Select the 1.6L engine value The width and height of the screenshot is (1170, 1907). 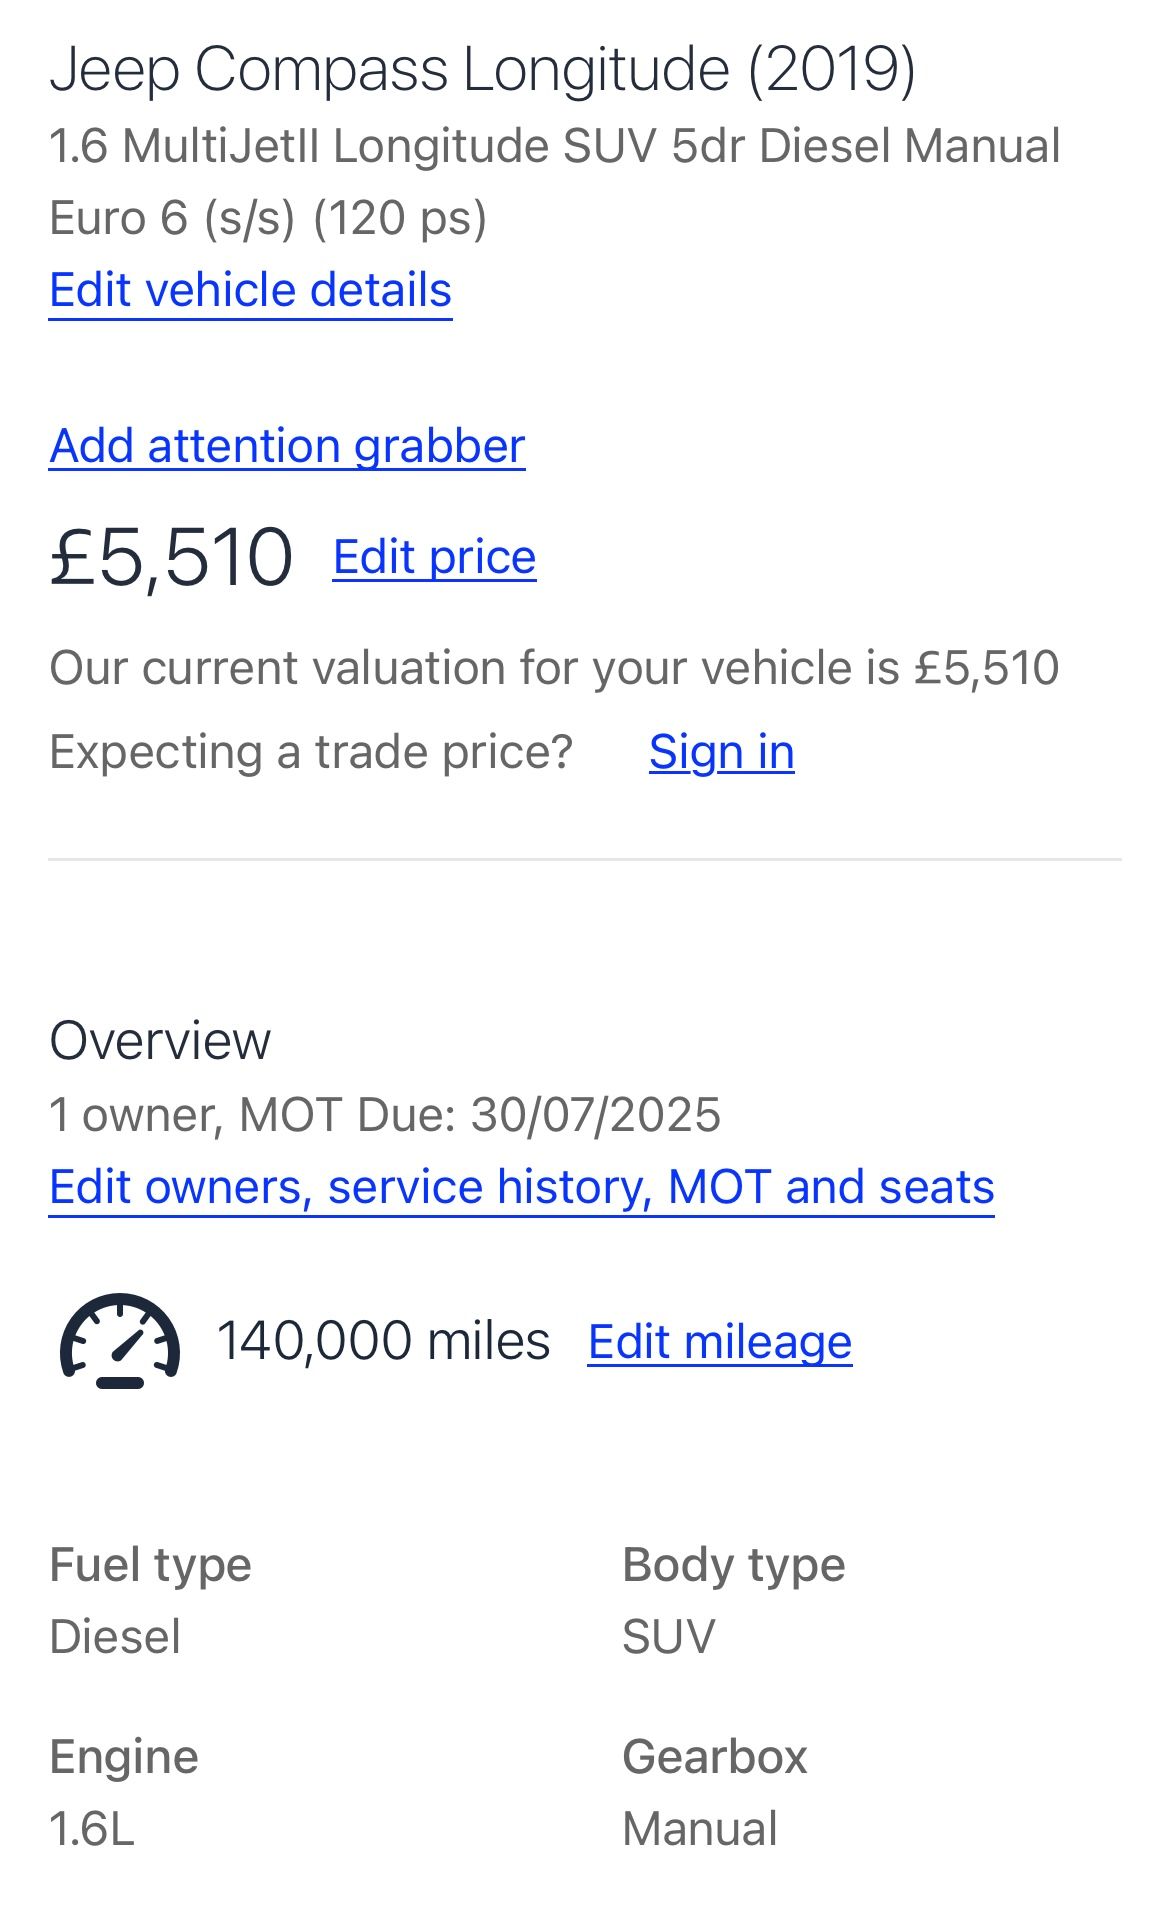[91, 1829]
